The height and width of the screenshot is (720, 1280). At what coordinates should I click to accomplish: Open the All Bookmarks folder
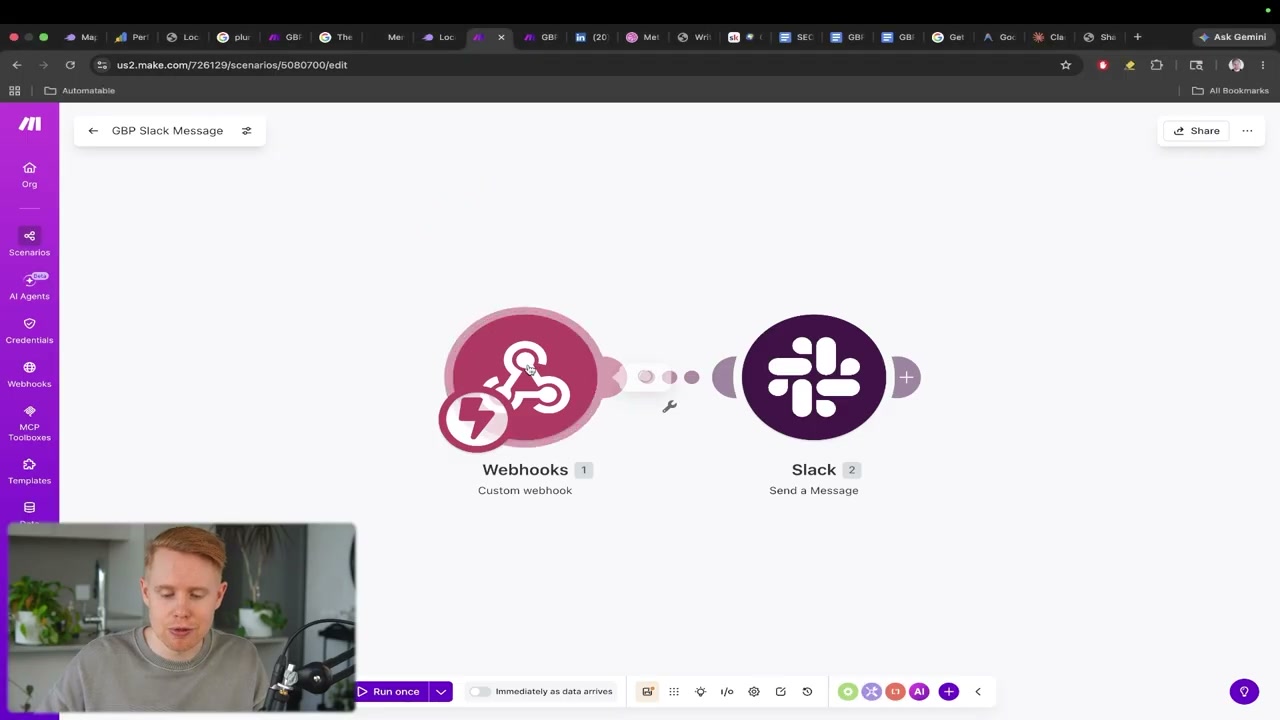1230,91
